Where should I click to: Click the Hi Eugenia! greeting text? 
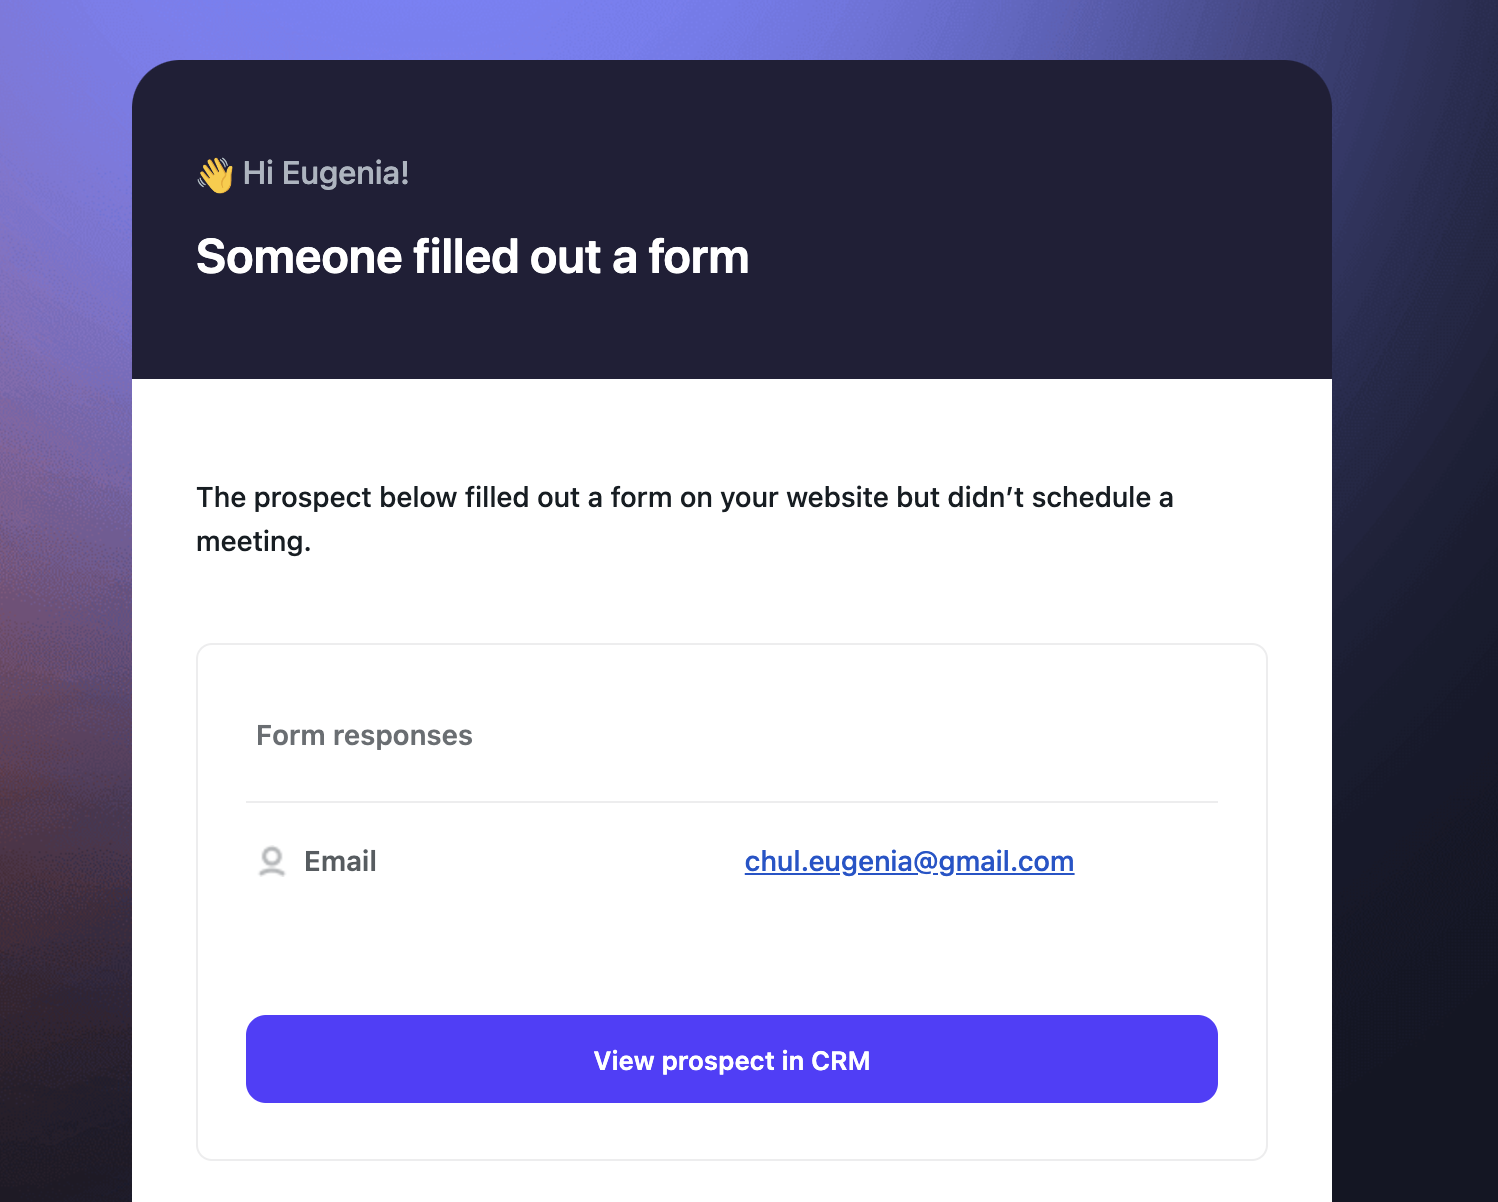[x=326, y=173]
